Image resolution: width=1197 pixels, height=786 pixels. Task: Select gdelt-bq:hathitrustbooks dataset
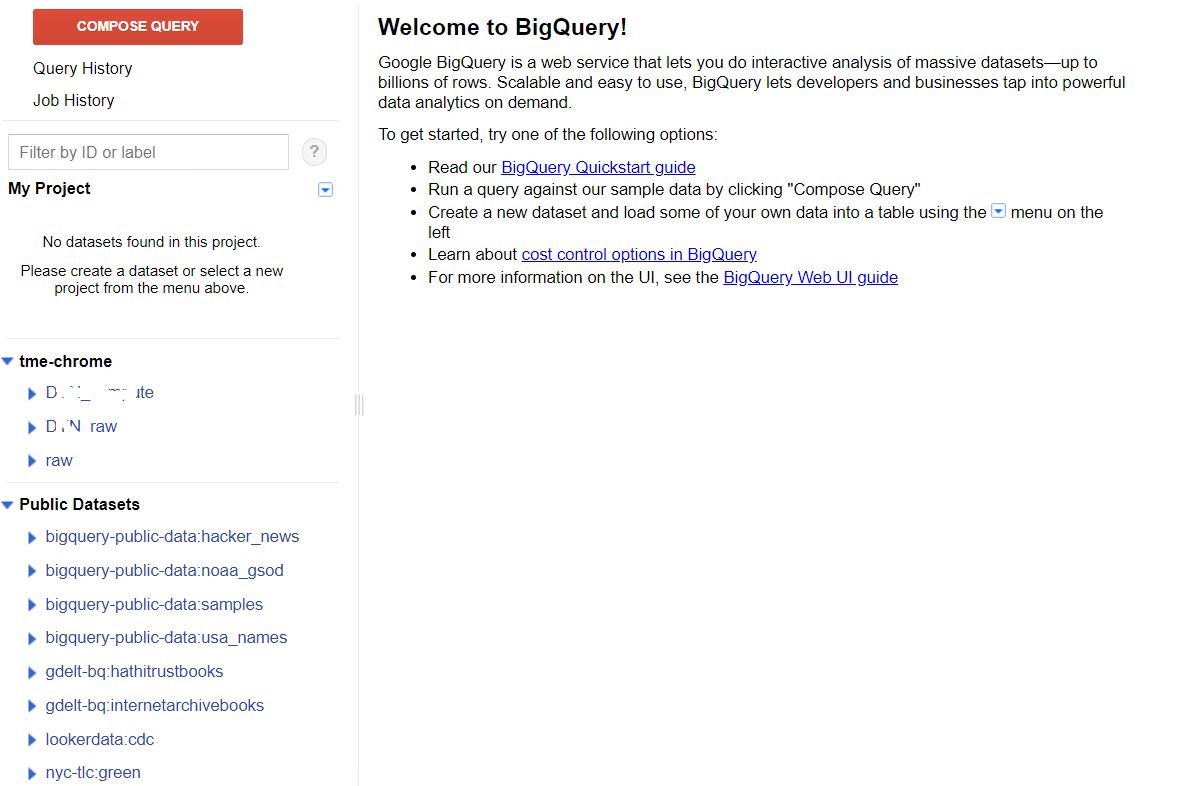tap(134, 672)
